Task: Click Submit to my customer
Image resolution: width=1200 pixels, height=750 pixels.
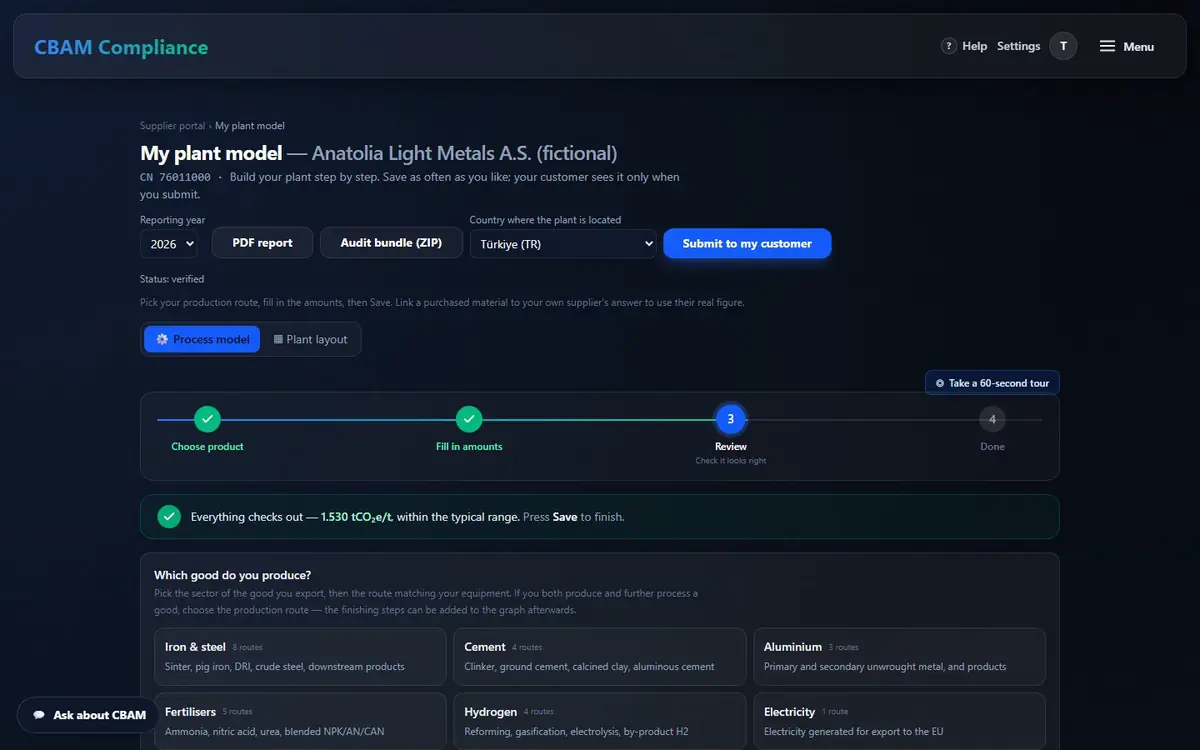Action: tap(747, 243)
